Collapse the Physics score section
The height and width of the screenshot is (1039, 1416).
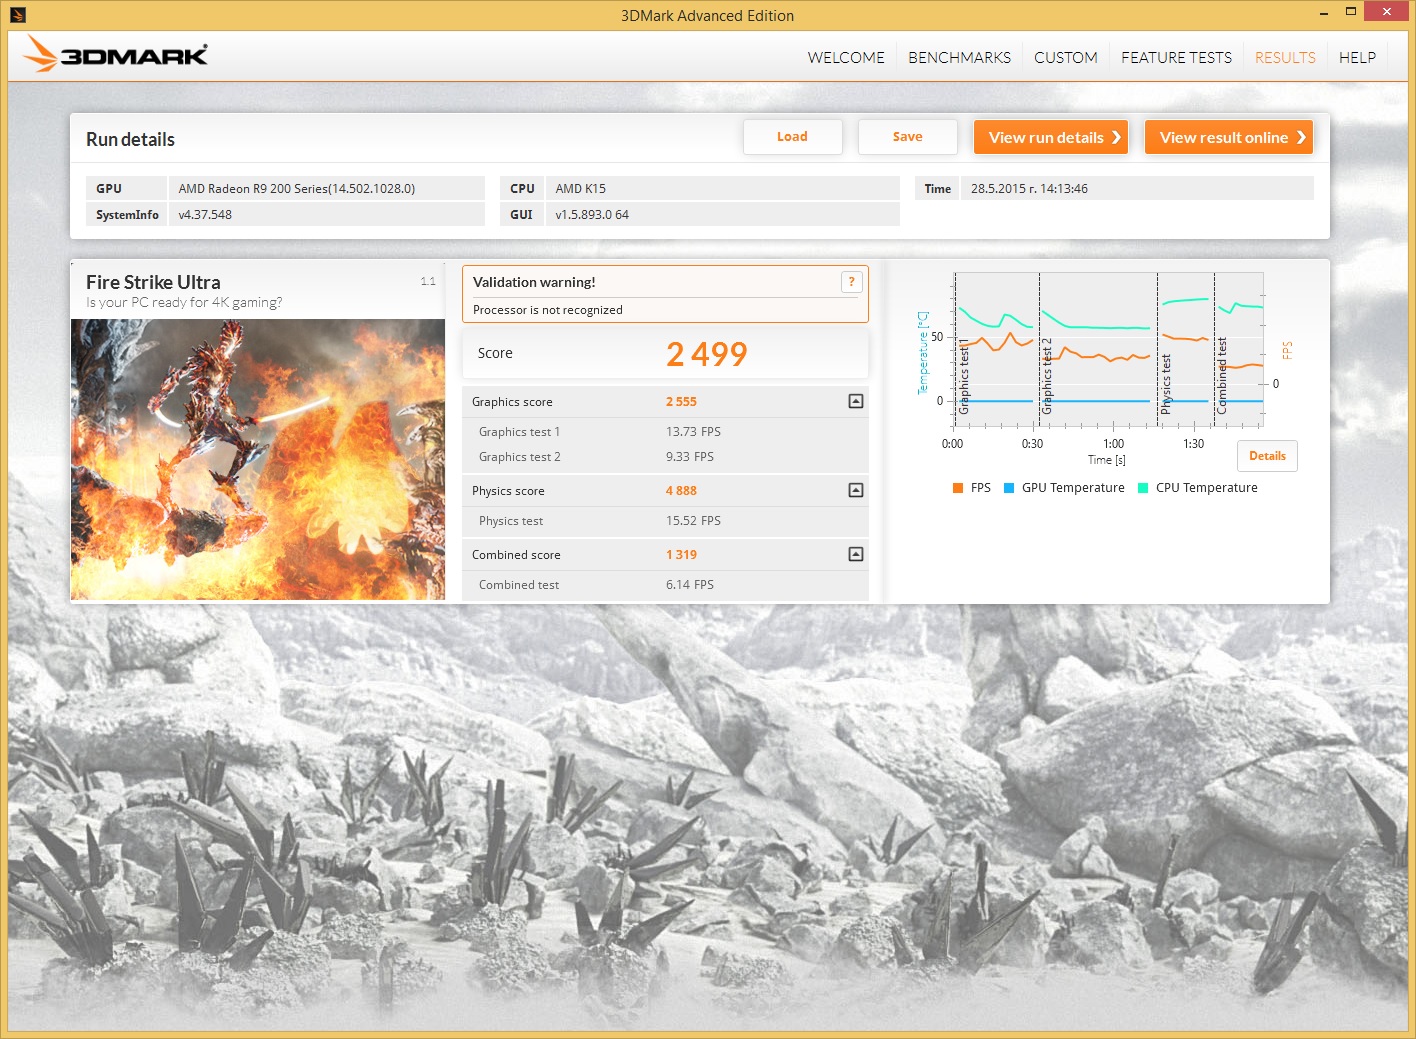point(856,490)
